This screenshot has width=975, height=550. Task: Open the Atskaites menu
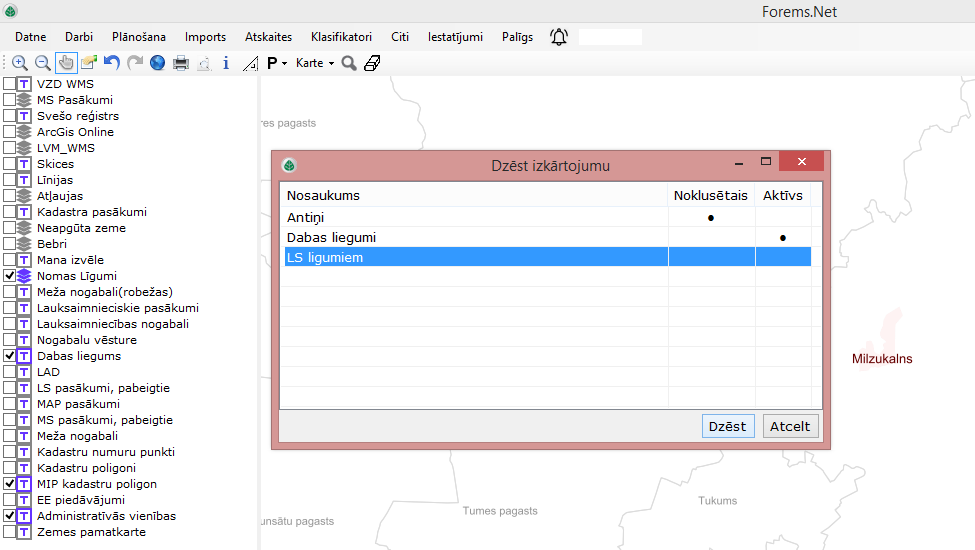[268, 37]
